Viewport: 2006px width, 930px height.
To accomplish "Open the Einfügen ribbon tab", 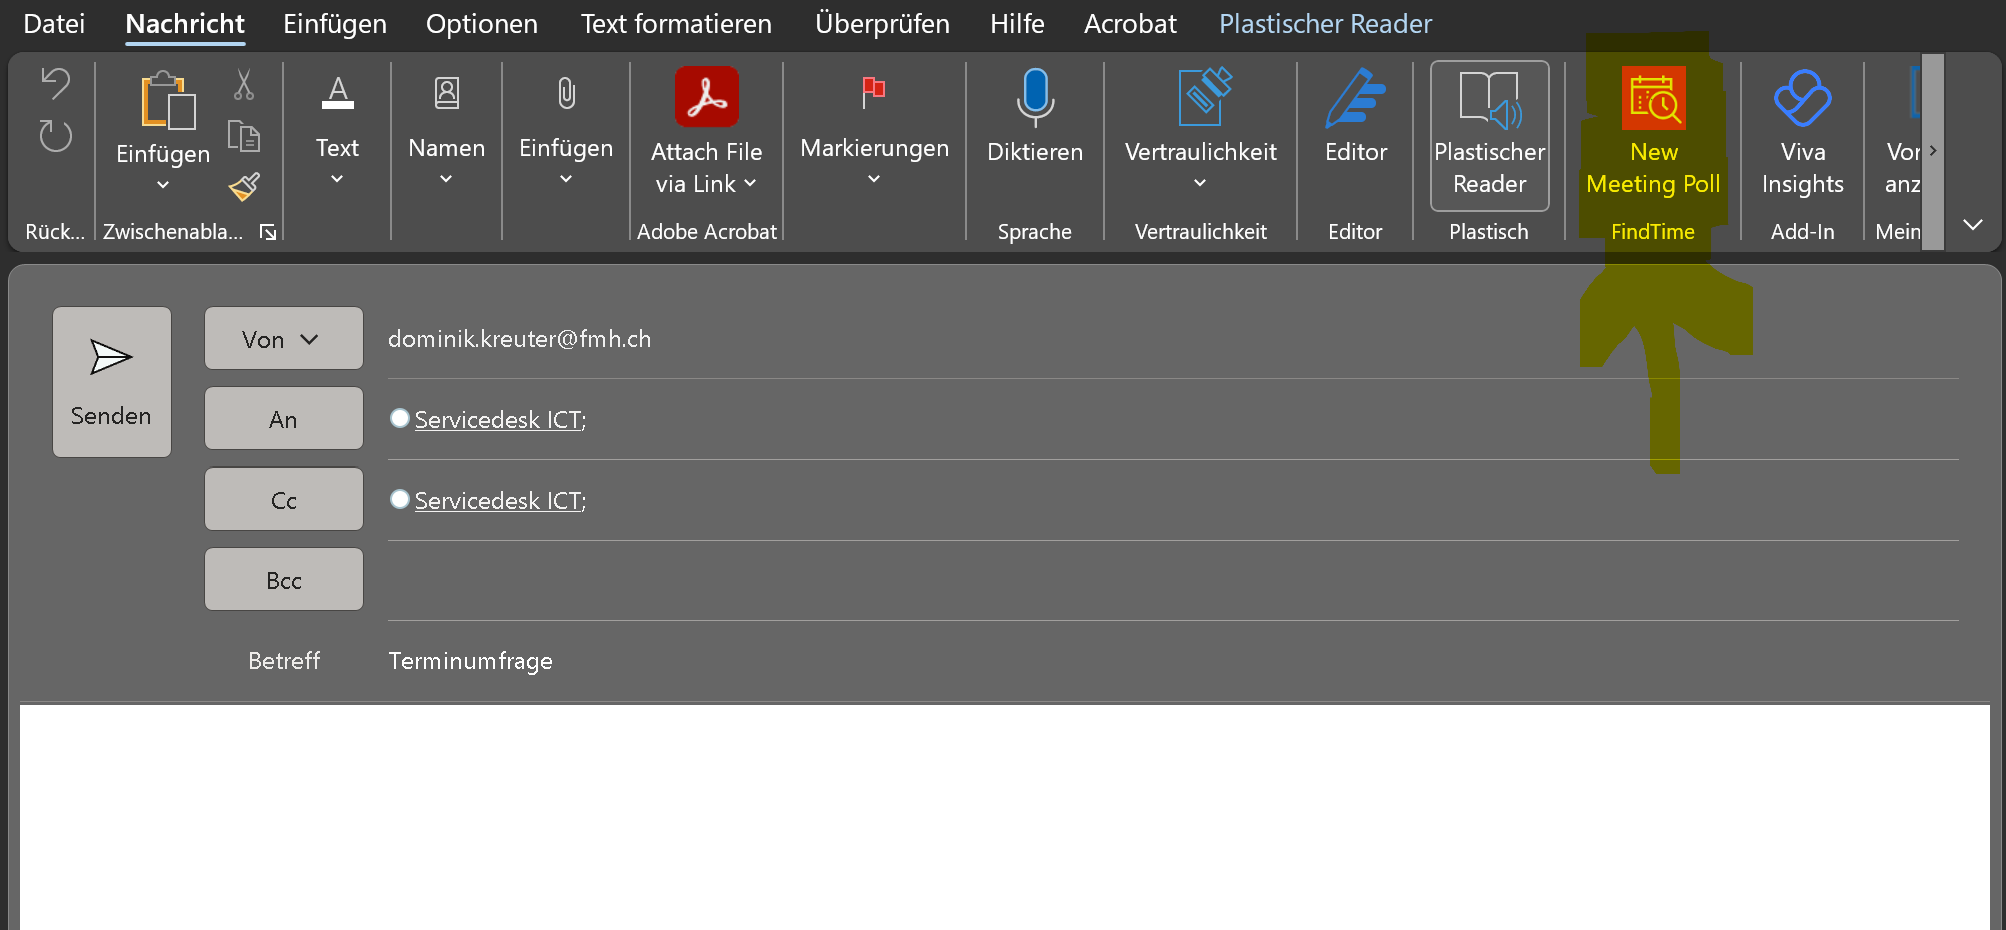I will pyautogui.click(x=334, y=24).
